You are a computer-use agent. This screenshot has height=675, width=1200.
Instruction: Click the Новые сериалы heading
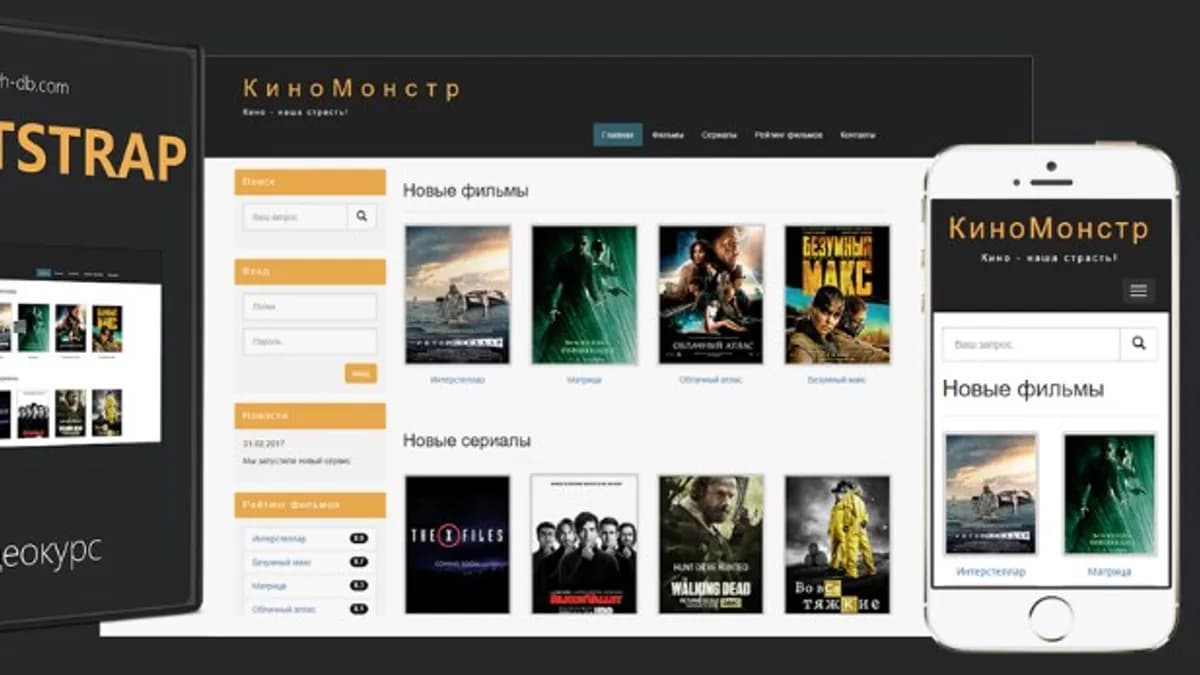467,440
